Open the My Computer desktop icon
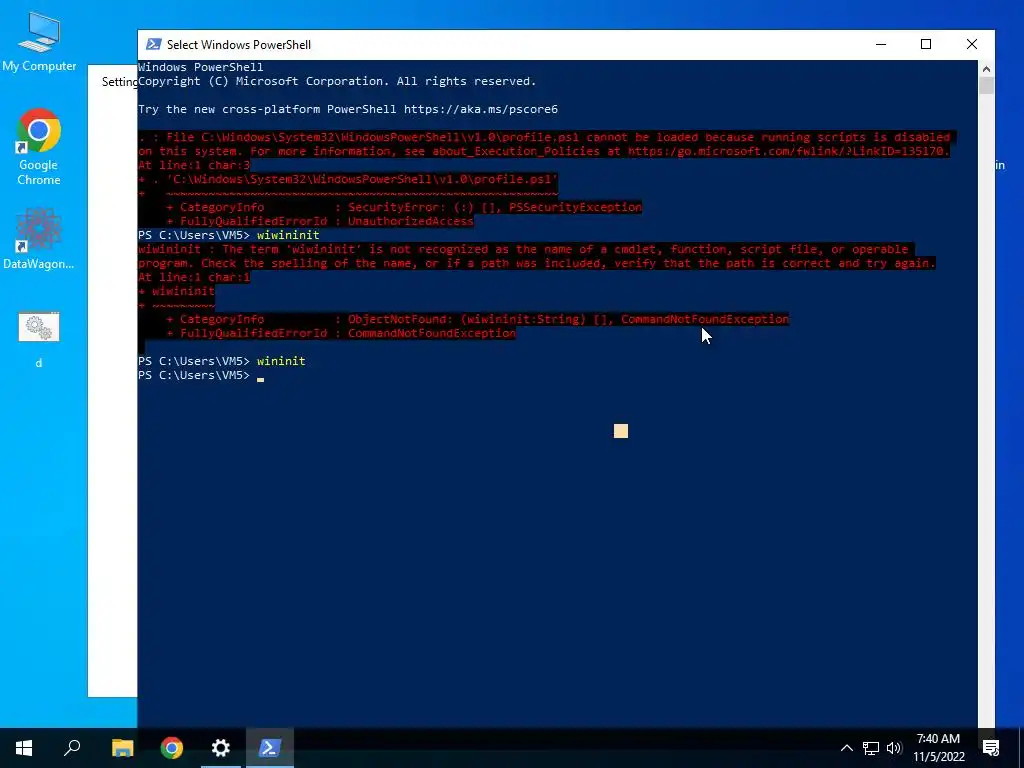 (x=39, y=42)
